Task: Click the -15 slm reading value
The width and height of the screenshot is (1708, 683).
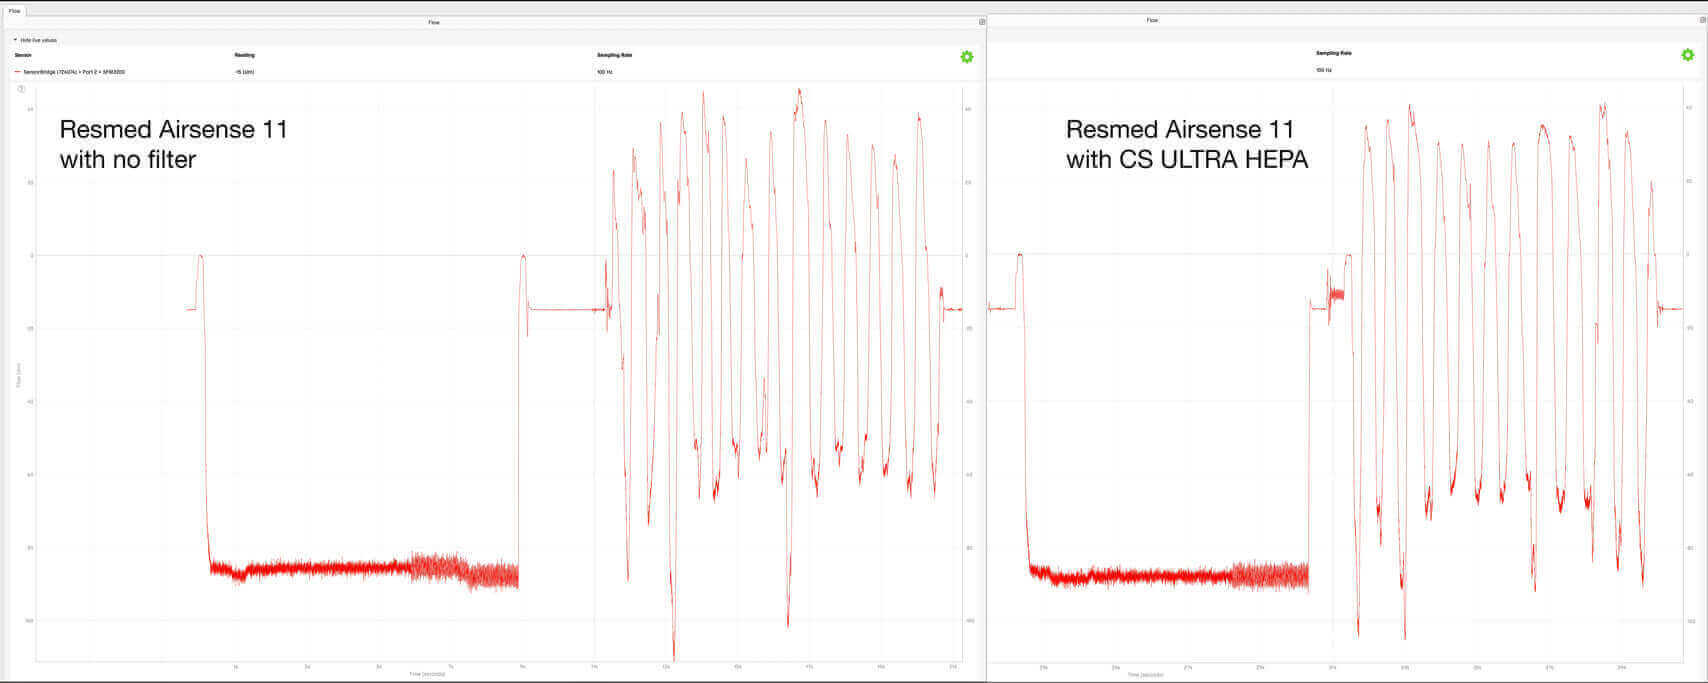Action: point(242,72)
